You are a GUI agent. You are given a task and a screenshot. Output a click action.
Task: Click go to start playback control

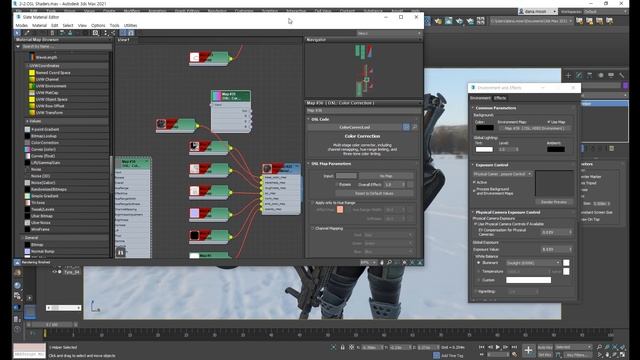point(482,347)
